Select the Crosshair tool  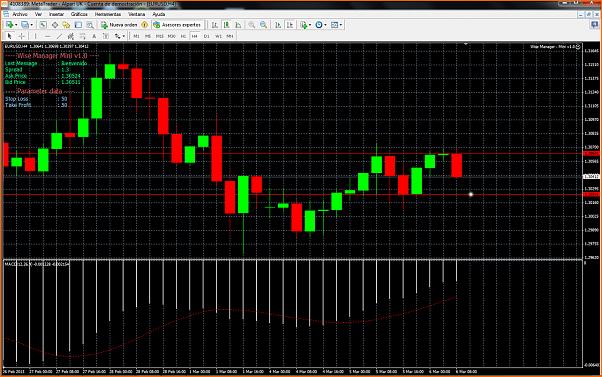coord(22,36)
